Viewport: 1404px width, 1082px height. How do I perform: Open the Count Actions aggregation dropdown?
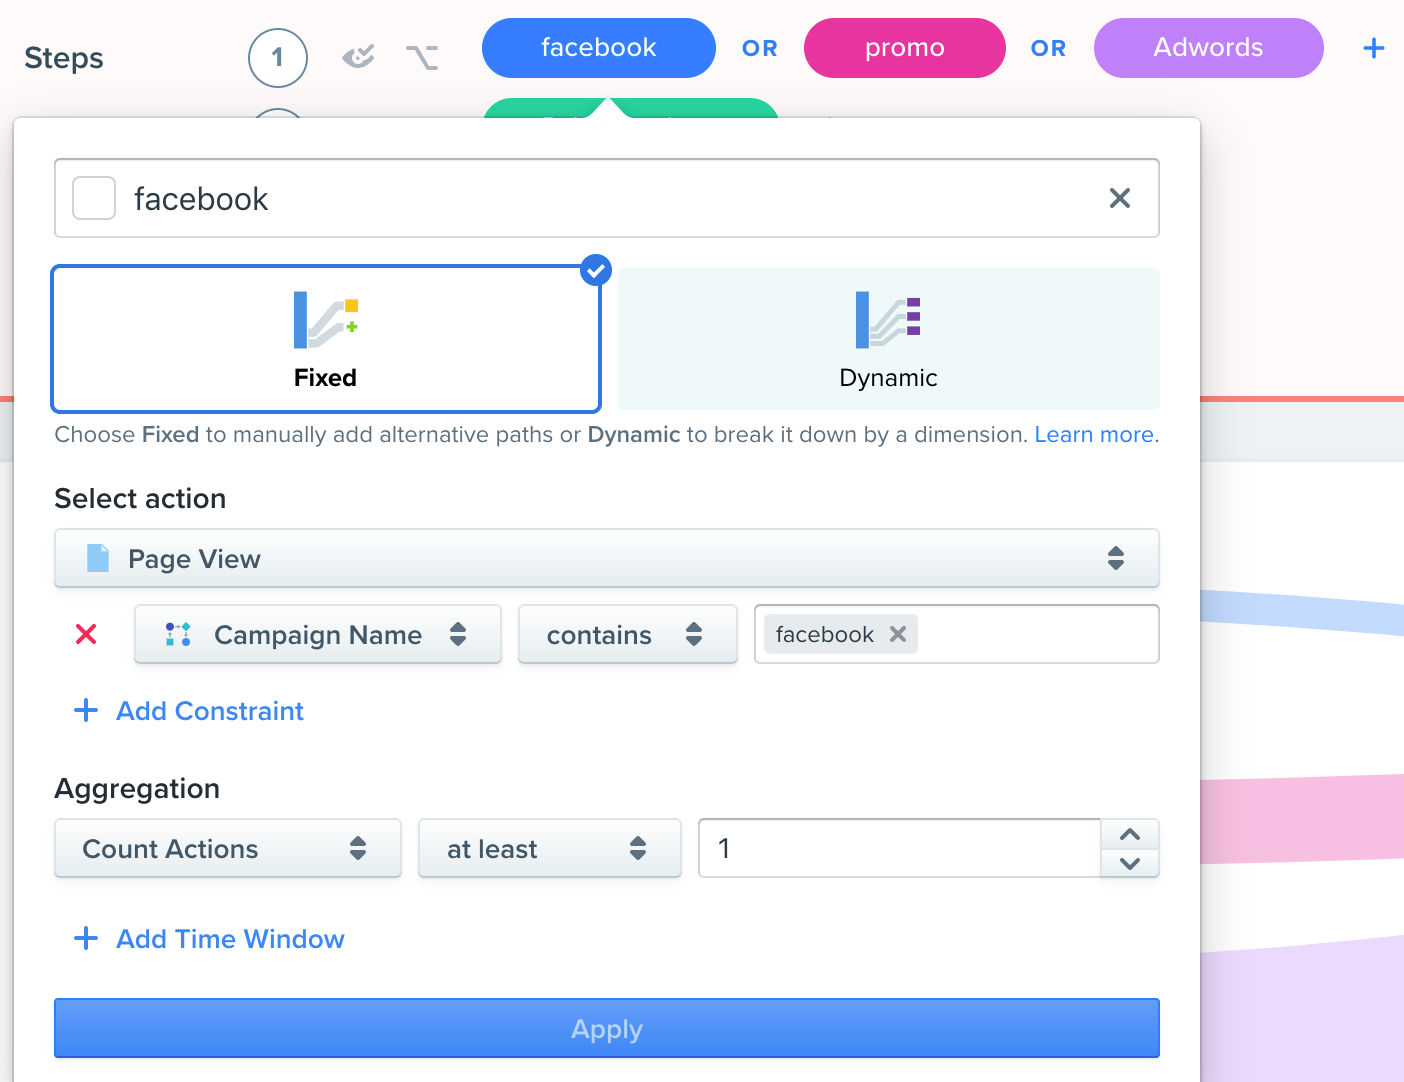[228, 848]
